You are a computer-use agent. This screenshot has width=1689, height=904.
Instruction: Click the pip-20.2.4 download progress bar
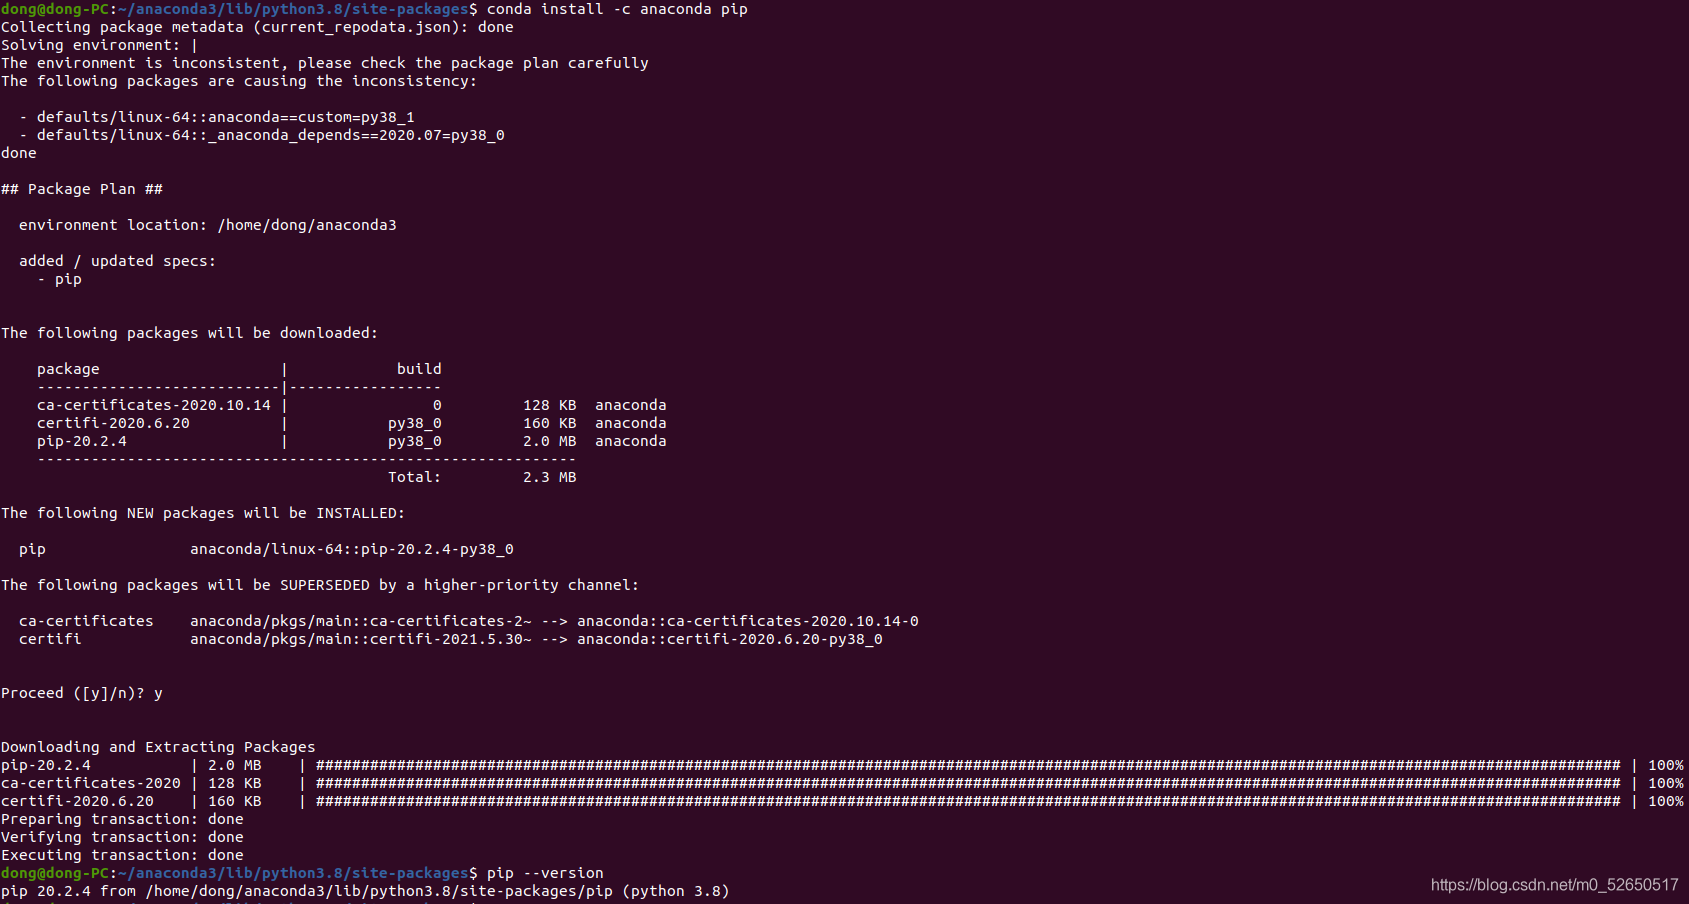[968, 765]
